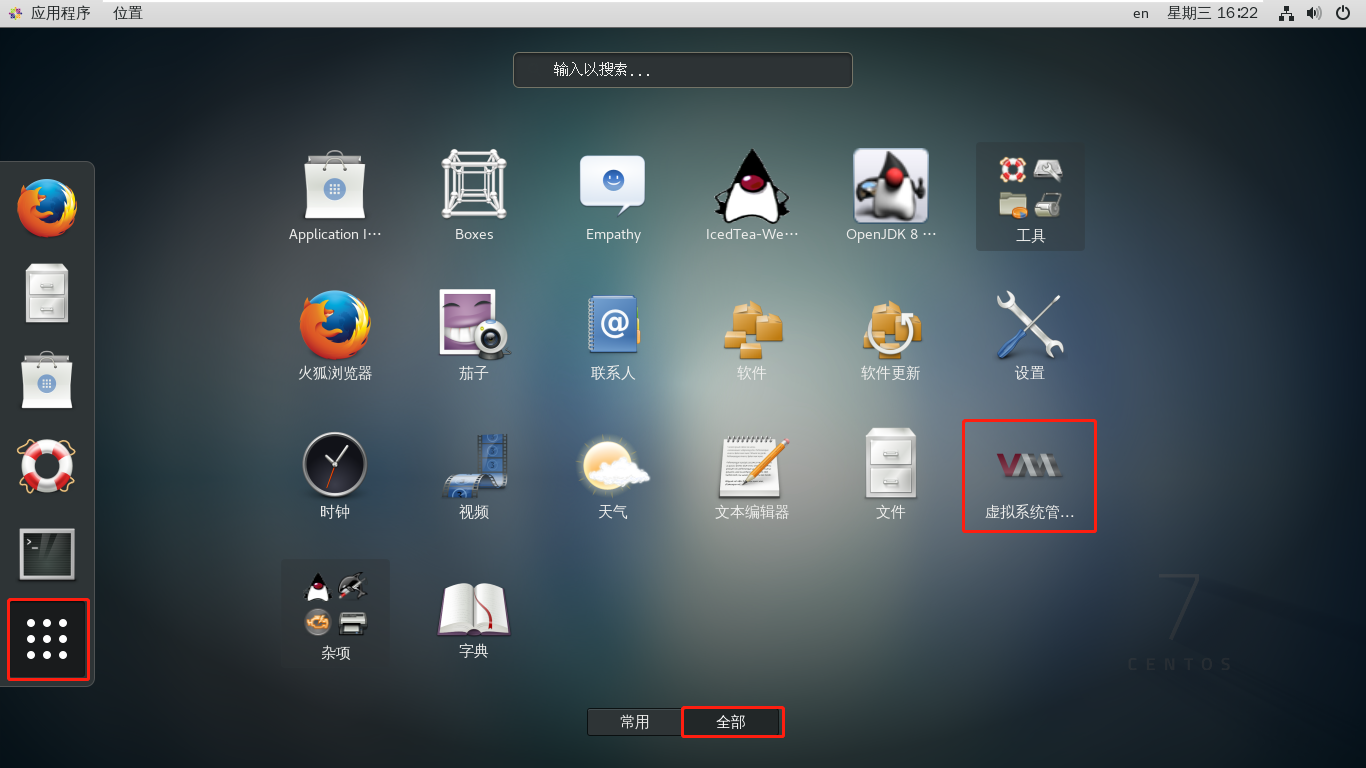Switch to the 全部 (All) view
The height and width of the screenshot is (768, 1366).
731,722
